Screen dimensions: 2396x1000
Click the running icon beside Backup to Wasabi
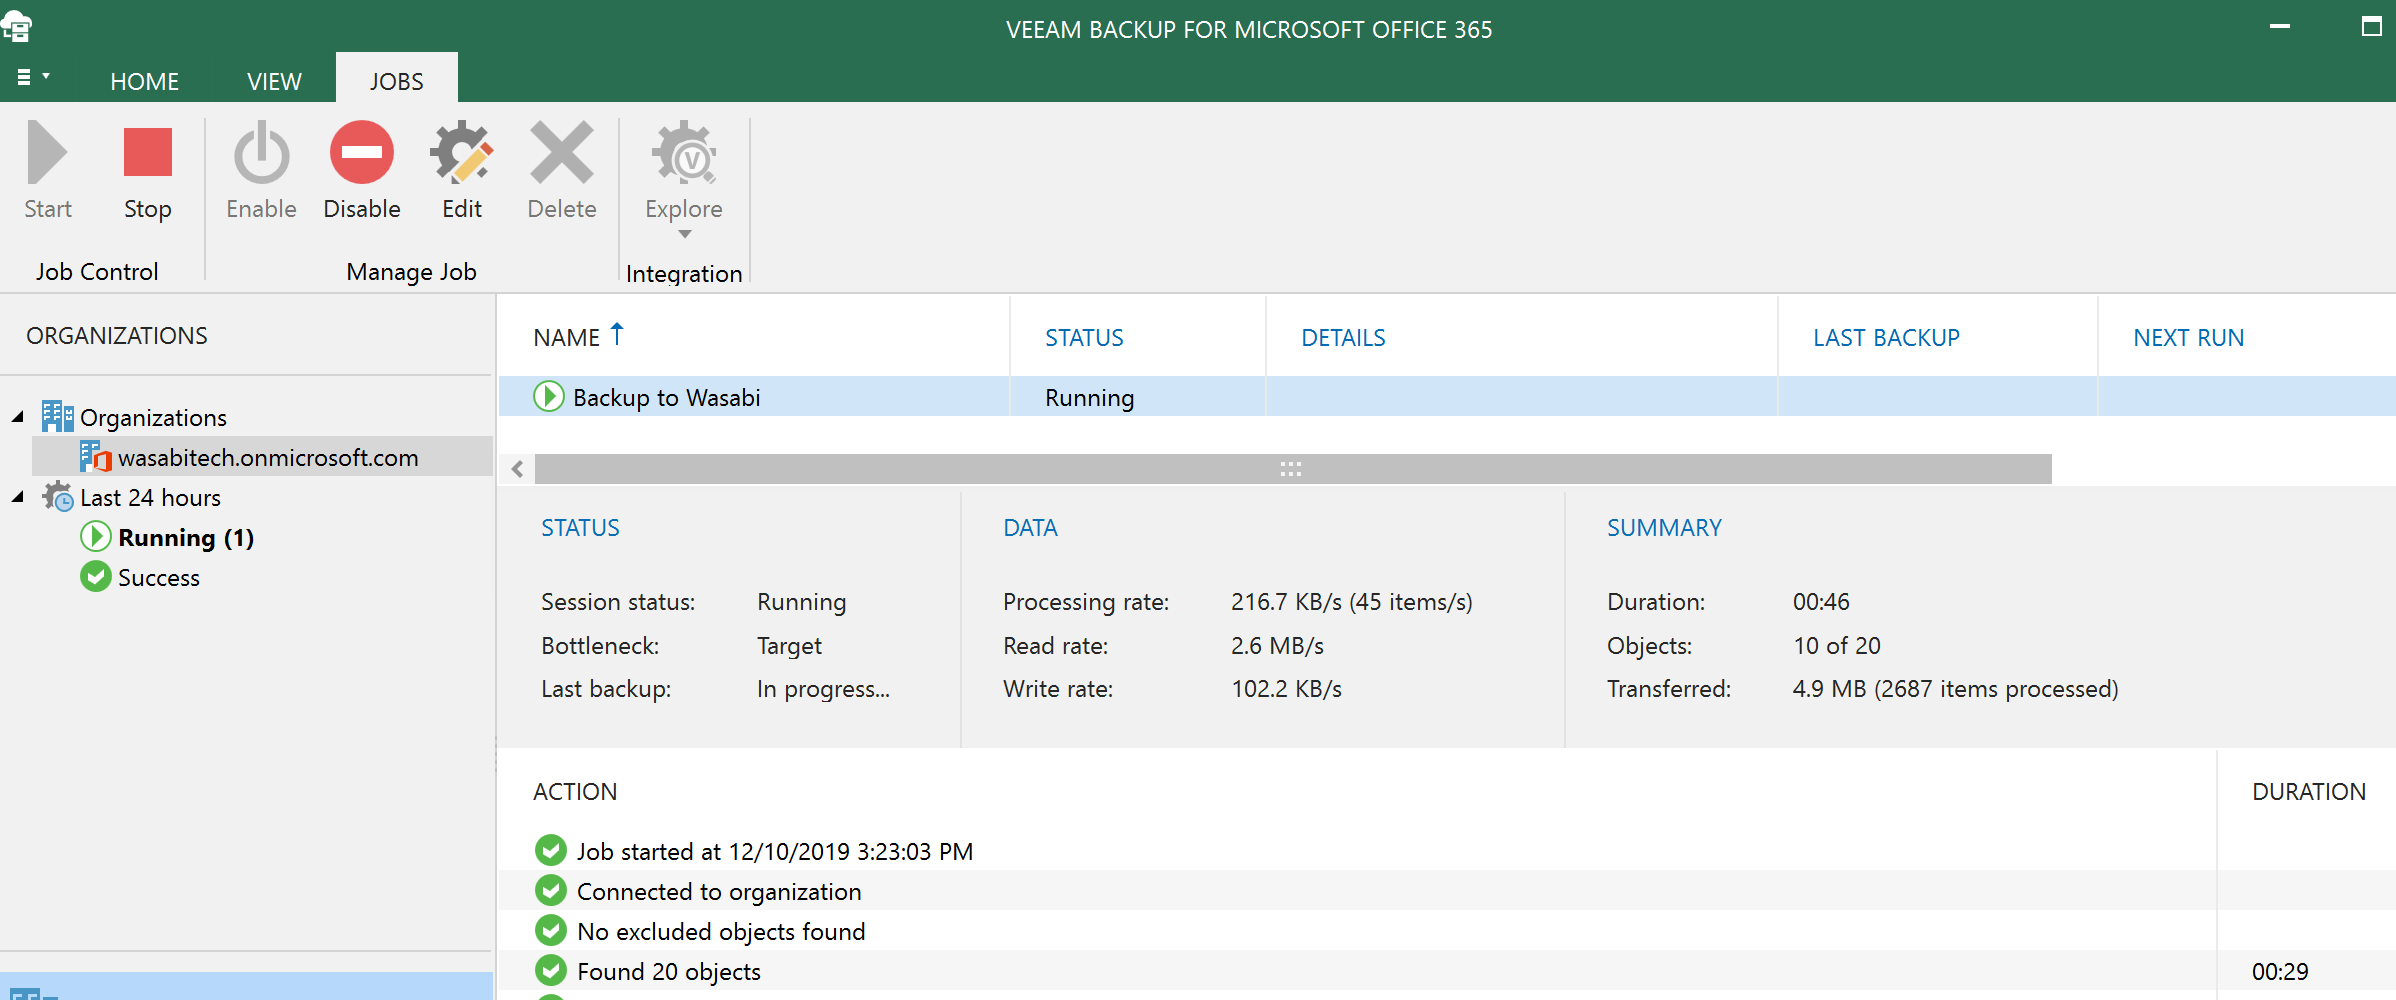(549, 396)
